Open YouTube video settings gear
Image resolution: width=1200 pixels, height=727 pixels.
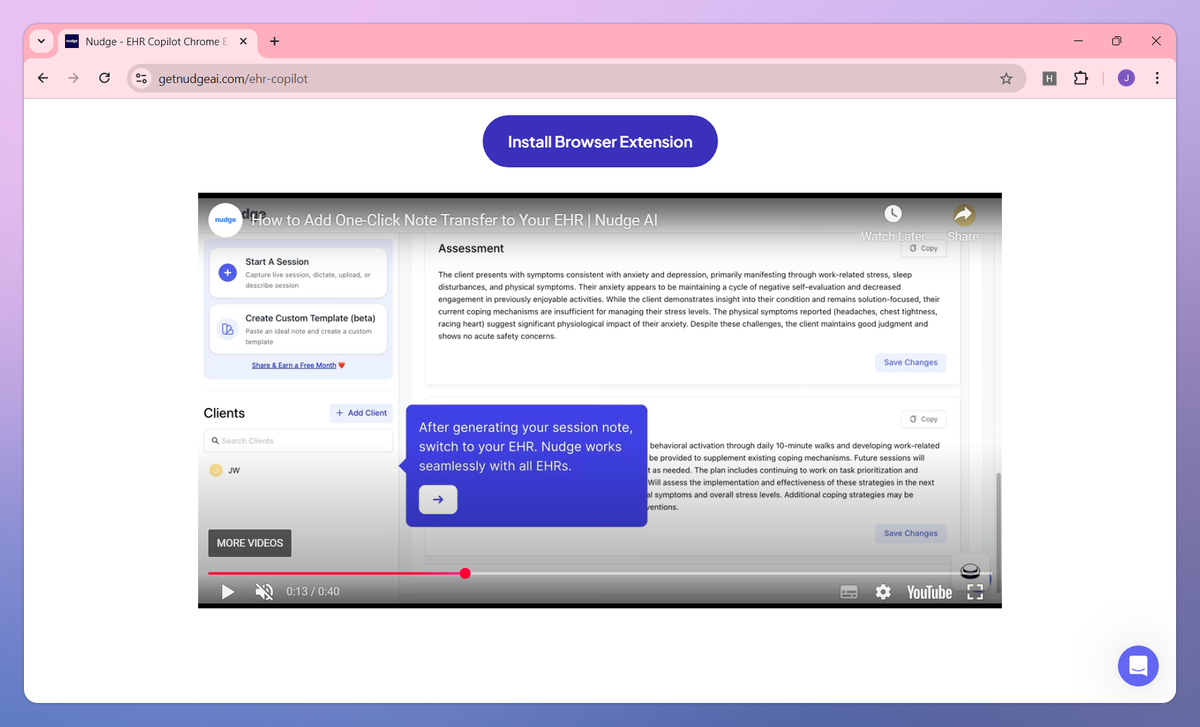point(883,592)
